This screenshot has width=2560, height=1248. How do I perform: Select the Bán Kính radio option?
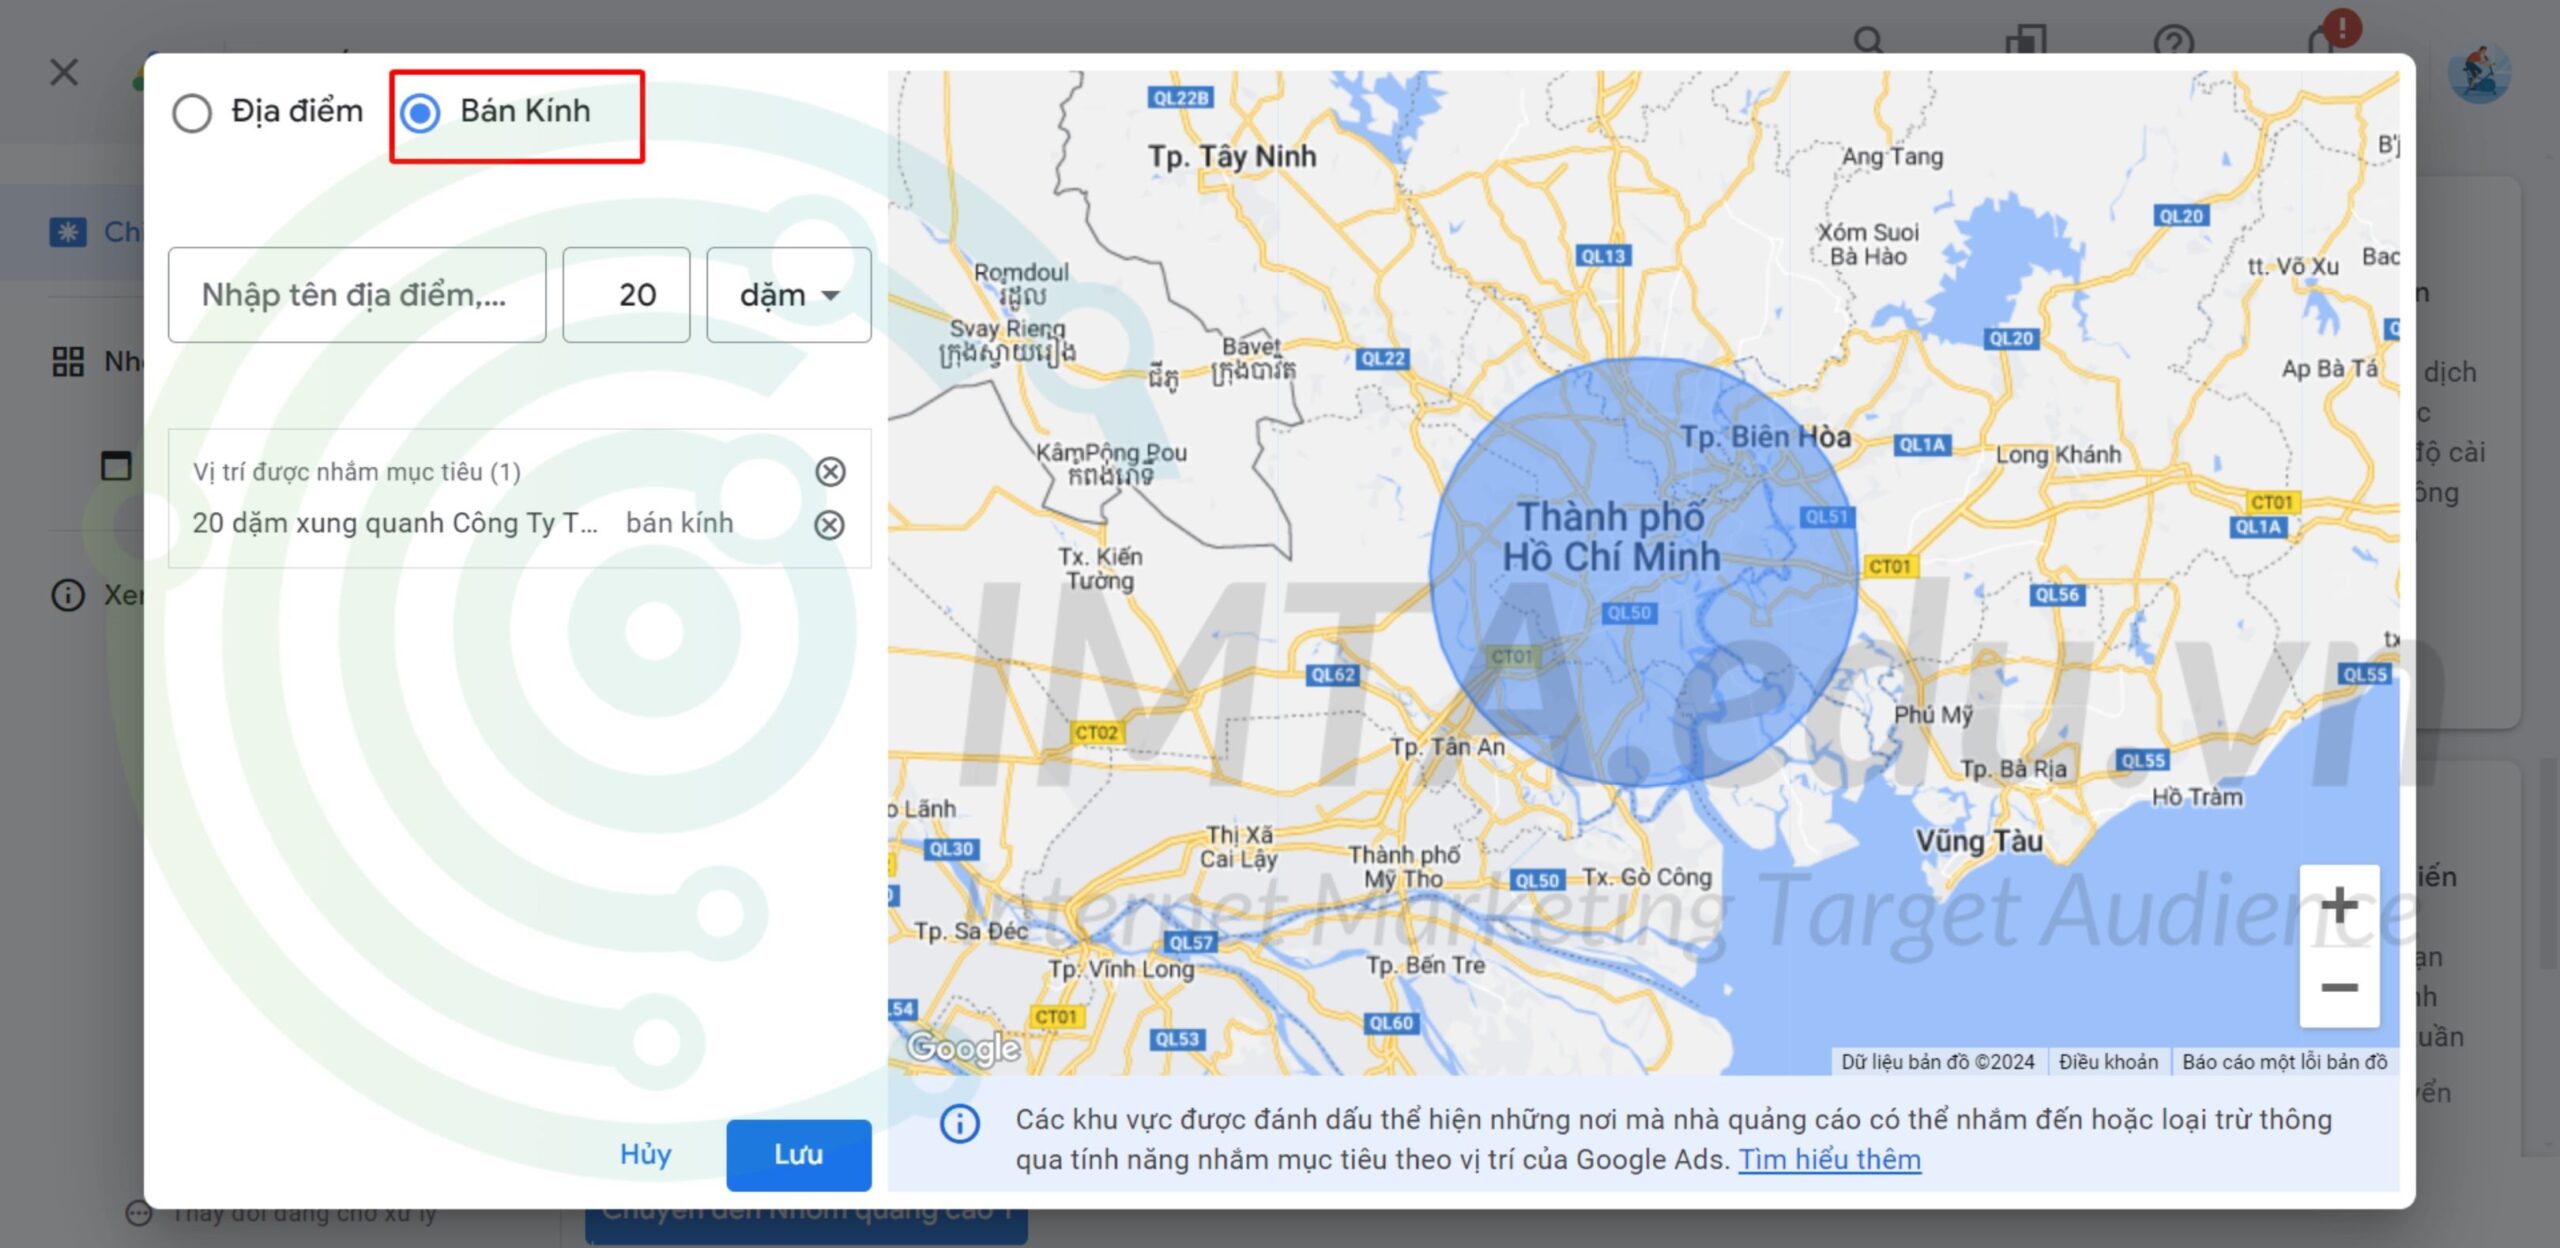coord(420,113)
